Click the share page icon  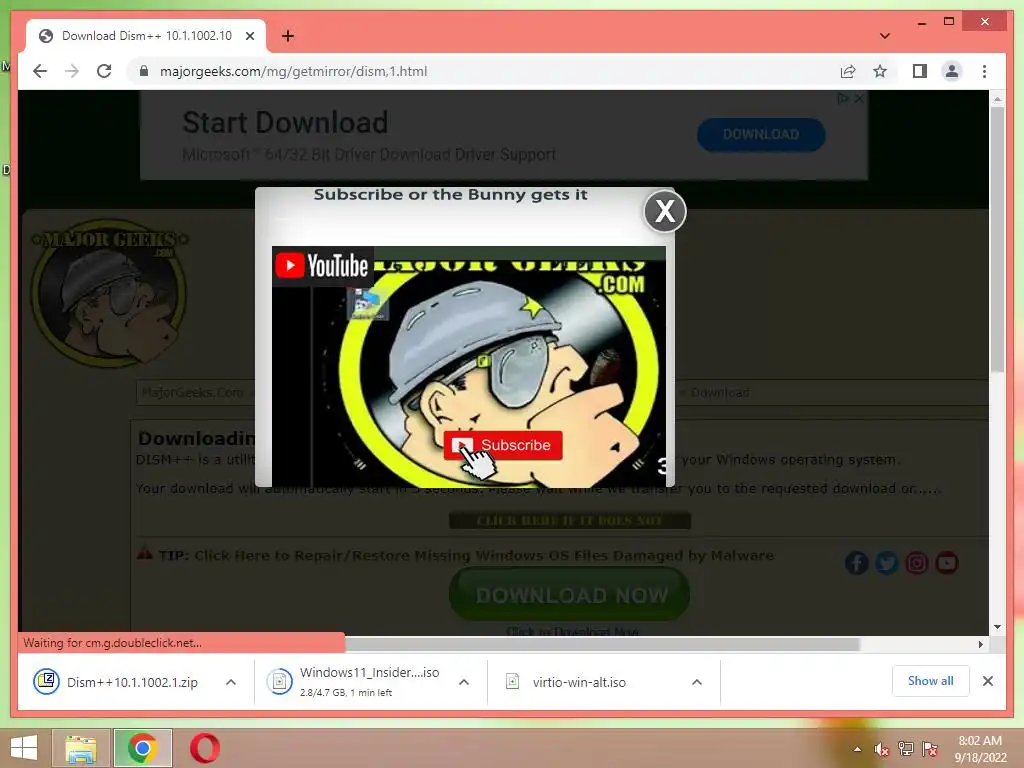click(x=848, y=72)
